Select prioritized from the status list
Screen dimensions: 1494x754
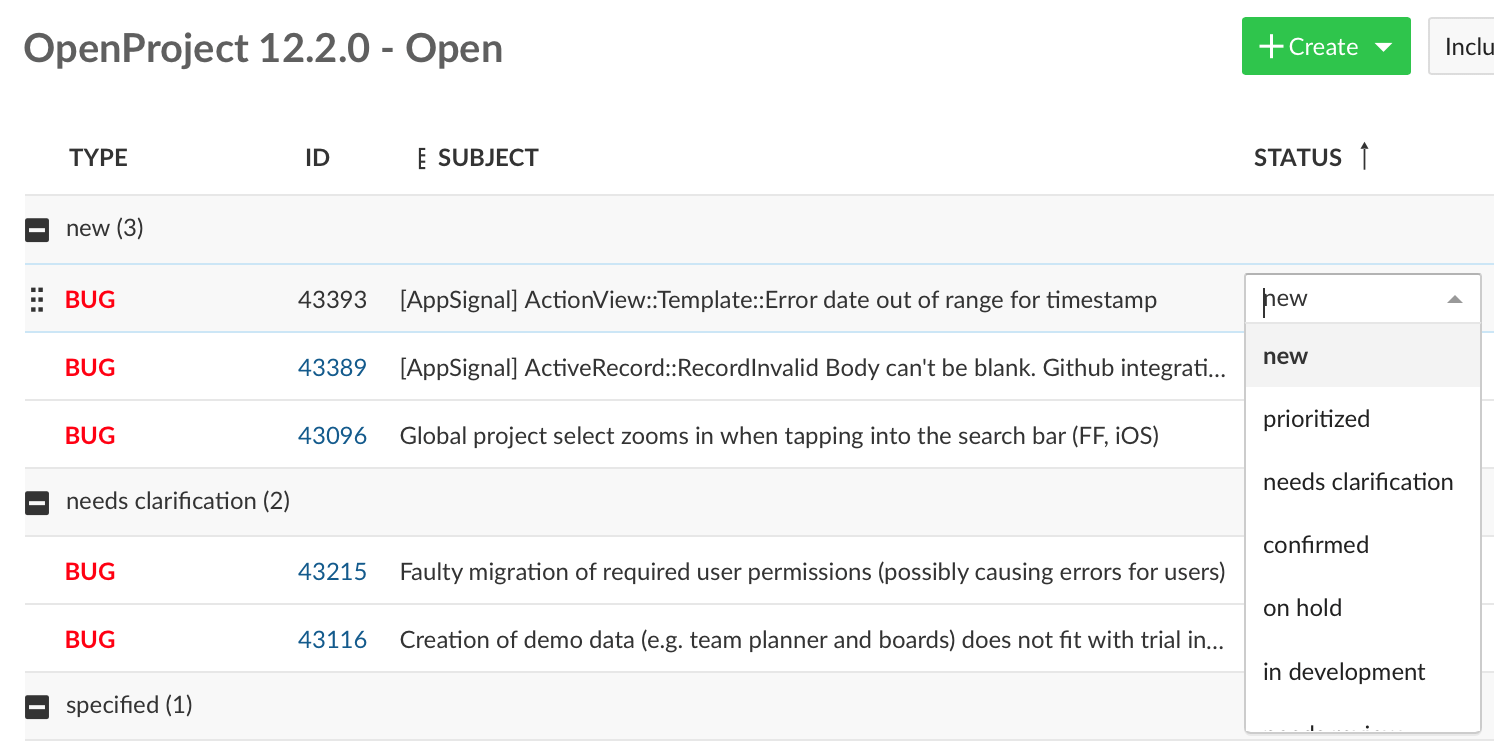tap(1315, 418)
